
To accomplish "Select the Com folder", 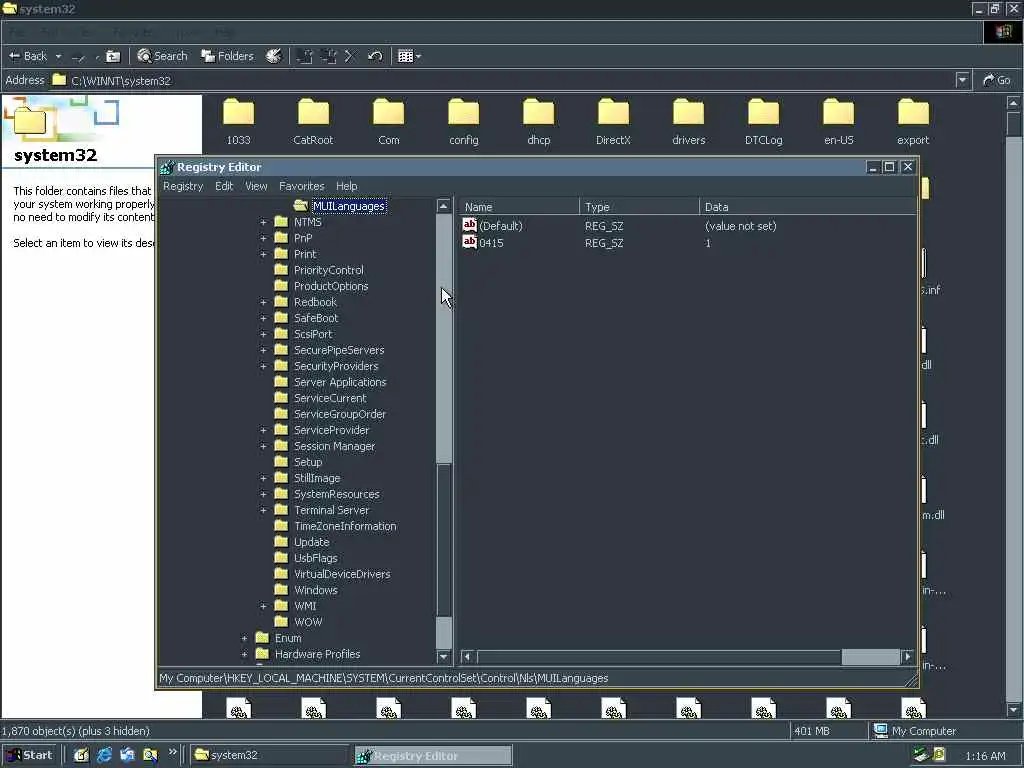I will click(389, 122).
